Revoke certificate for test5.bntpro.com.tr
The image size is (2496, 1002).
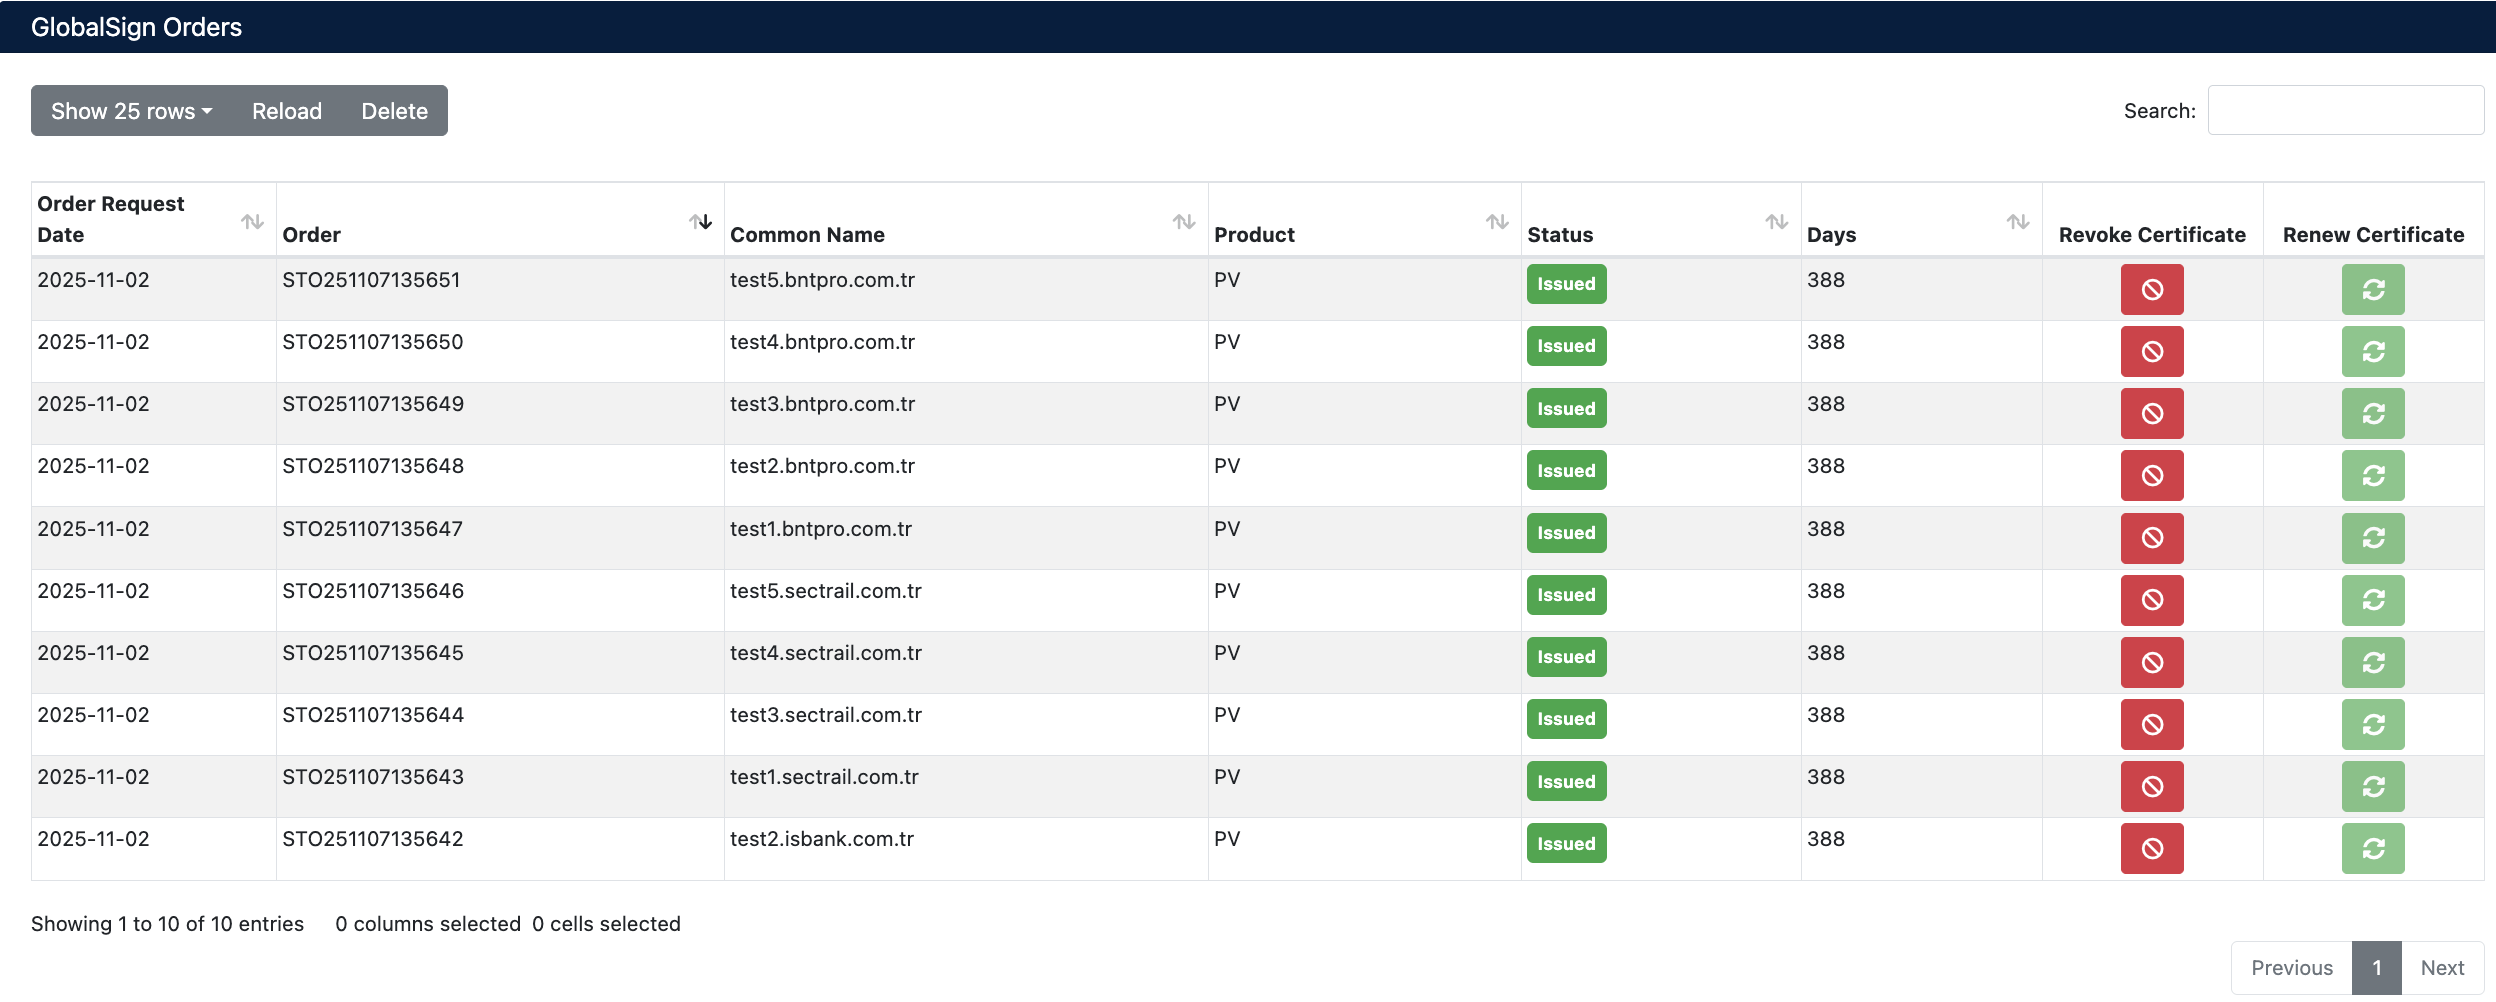[2151, 289]
